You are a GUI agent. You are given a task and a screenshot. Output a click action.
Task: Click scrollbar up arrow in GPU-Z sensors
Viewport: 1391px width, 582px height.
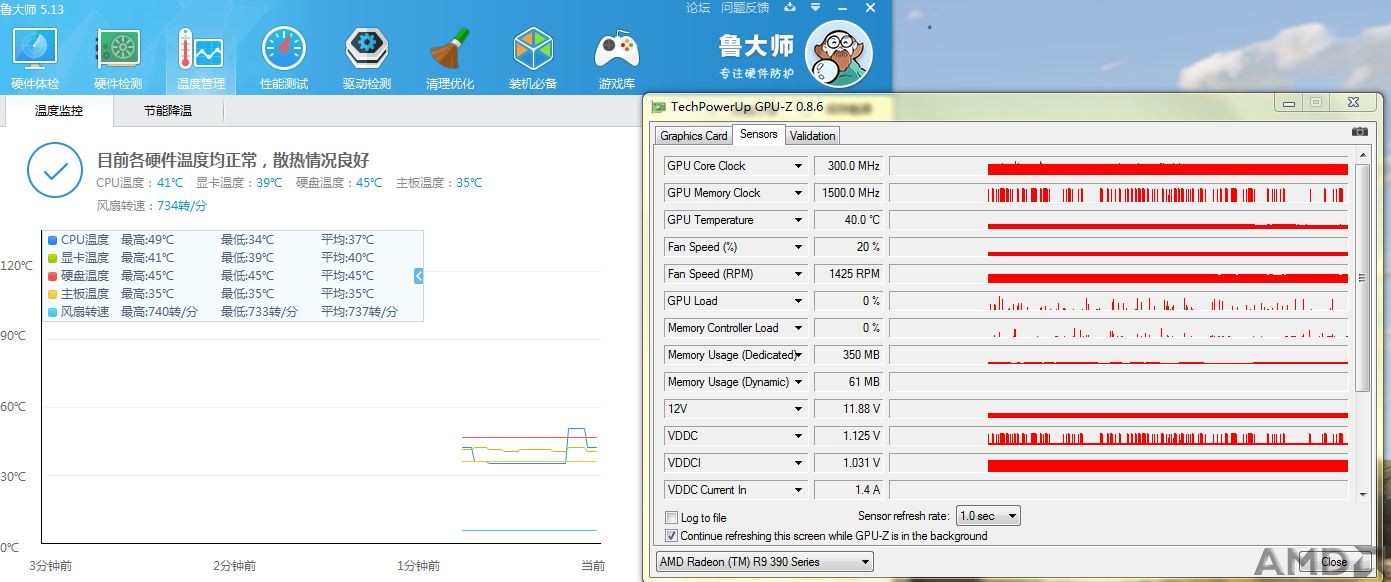click(x=1362, y=155)
